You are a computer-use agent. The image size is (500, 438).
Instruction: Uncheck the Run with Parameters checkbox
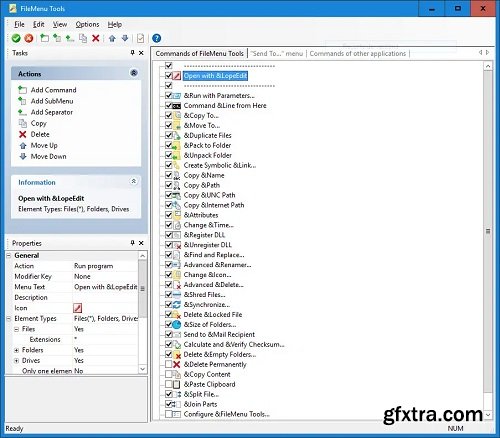[x=169, y=96]
